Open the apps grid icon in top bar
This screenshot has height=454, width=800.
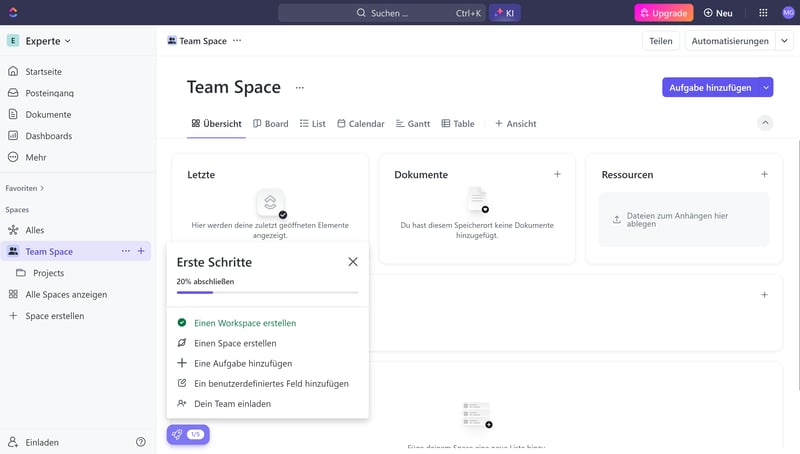click(x=763, y=13)
